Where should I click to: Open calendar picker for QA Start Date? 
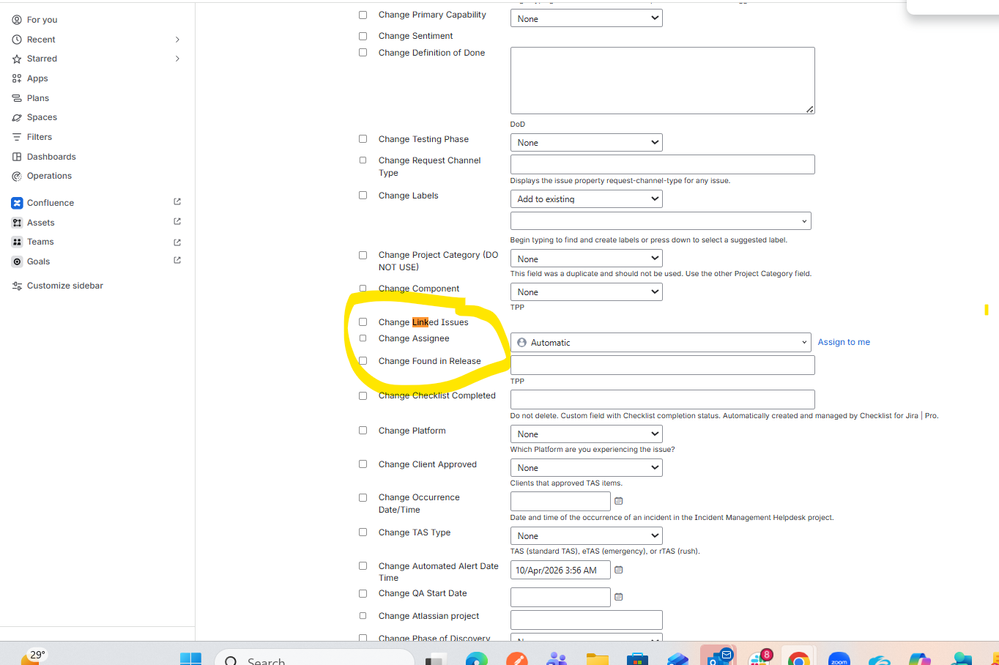[618, 597]
